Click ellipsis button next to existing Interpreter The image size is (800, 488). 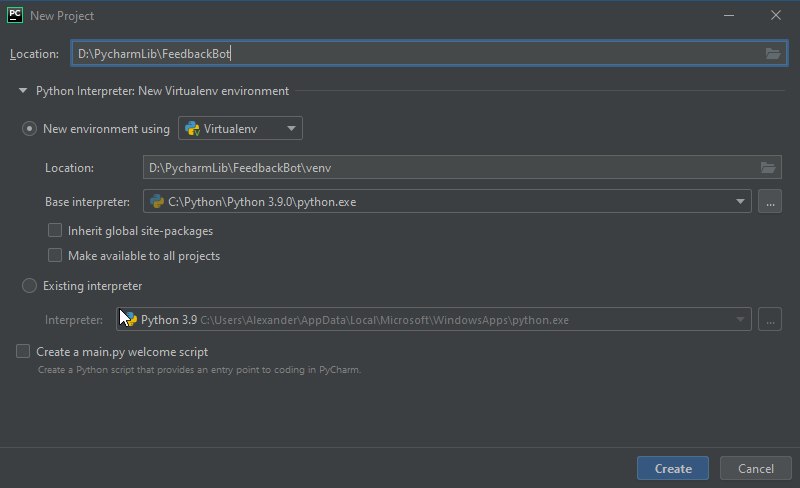pos(770,320)
